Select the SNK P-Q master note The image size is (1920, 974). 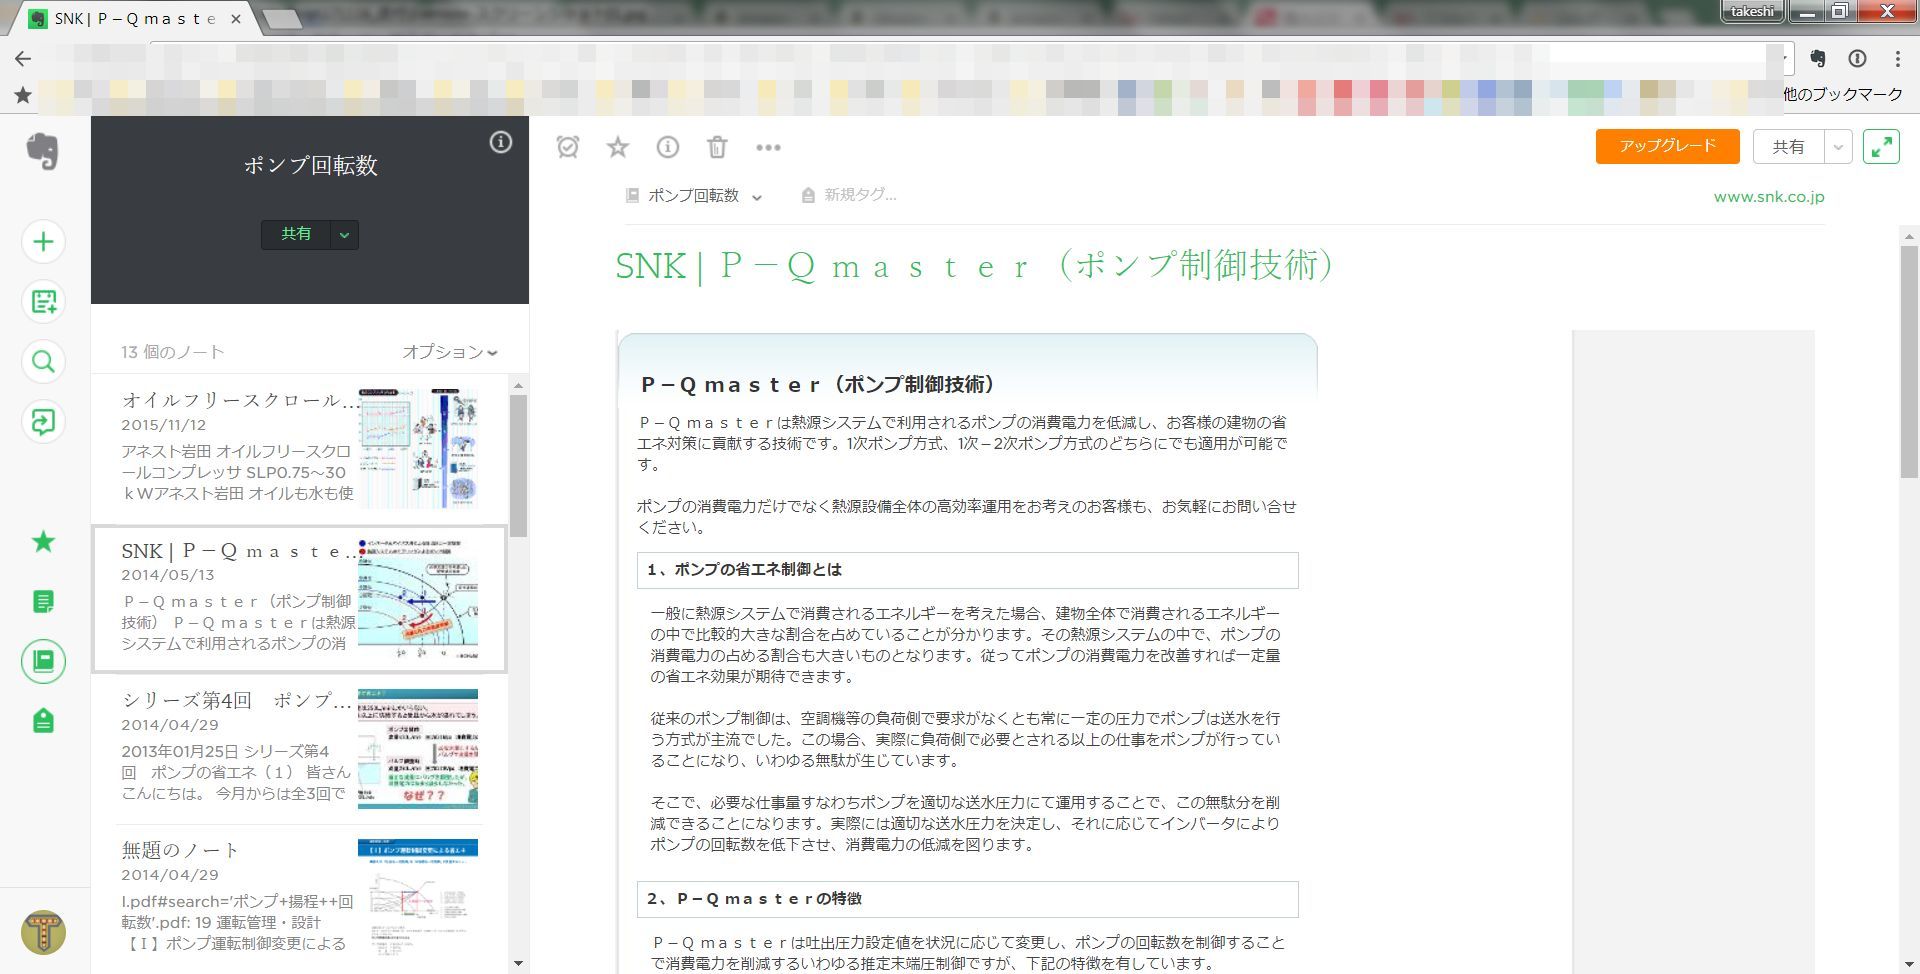point(299,600)
